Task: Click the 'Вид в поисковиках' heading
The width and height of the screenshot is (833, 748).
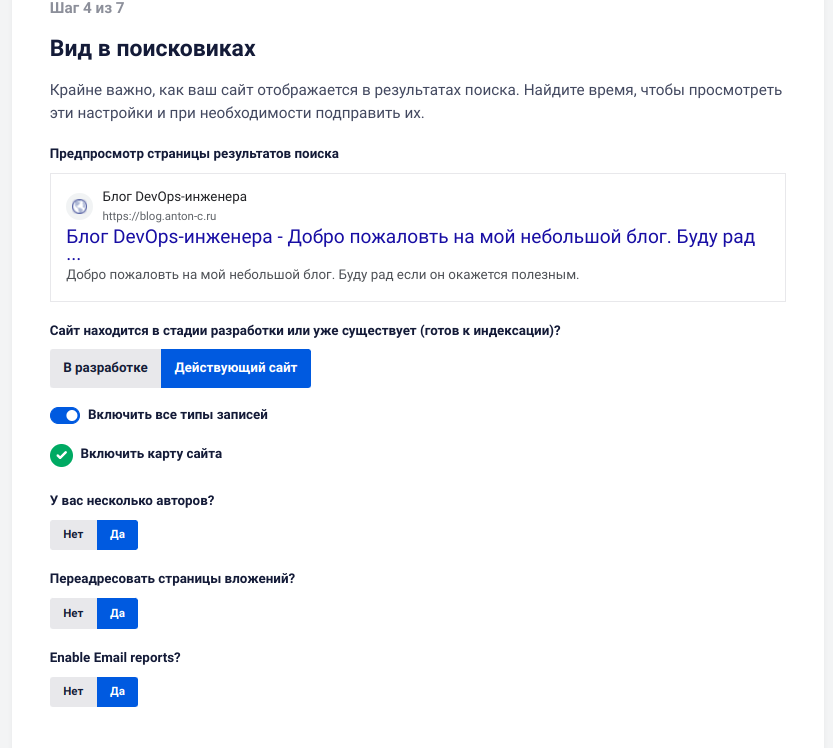Action: click(152, 48)
